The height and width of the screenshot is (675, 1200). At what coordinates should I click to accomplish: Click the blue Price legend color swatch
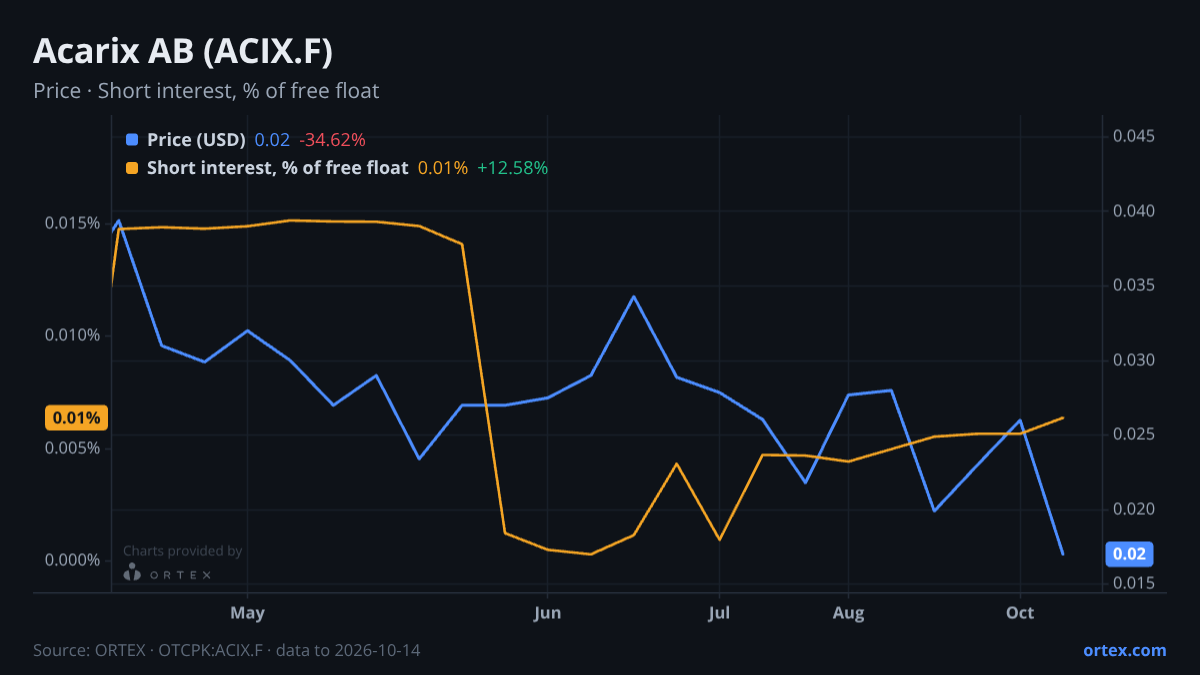(x=132, y=139)
